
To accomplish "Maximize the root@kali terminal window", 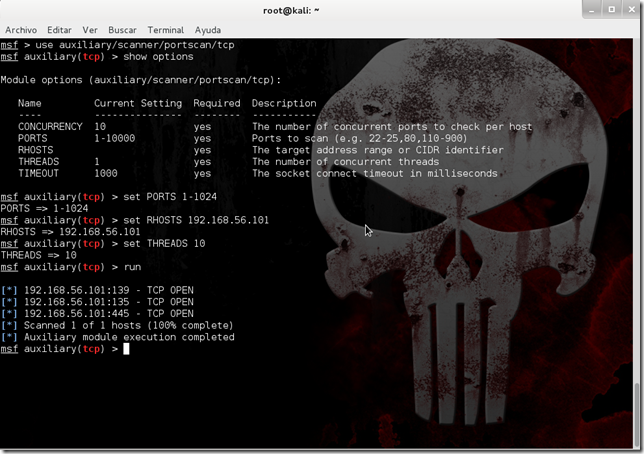I will coord(612,9).
